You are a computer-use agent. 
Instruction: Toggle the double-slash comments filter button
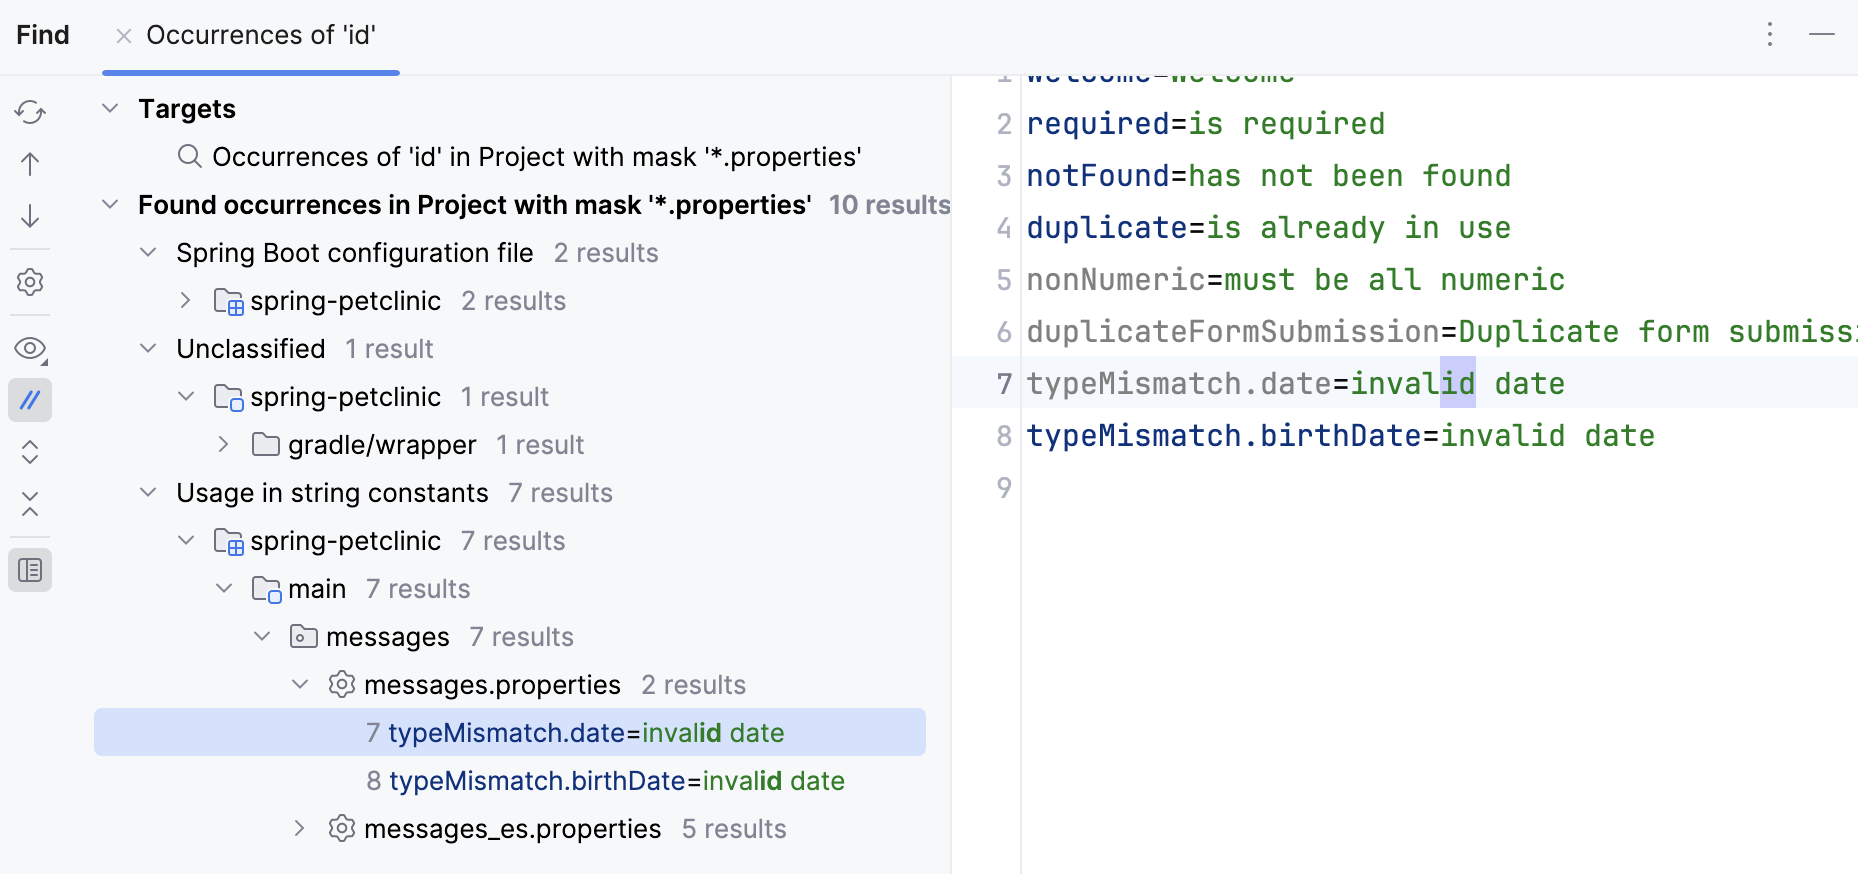point(30,400)
